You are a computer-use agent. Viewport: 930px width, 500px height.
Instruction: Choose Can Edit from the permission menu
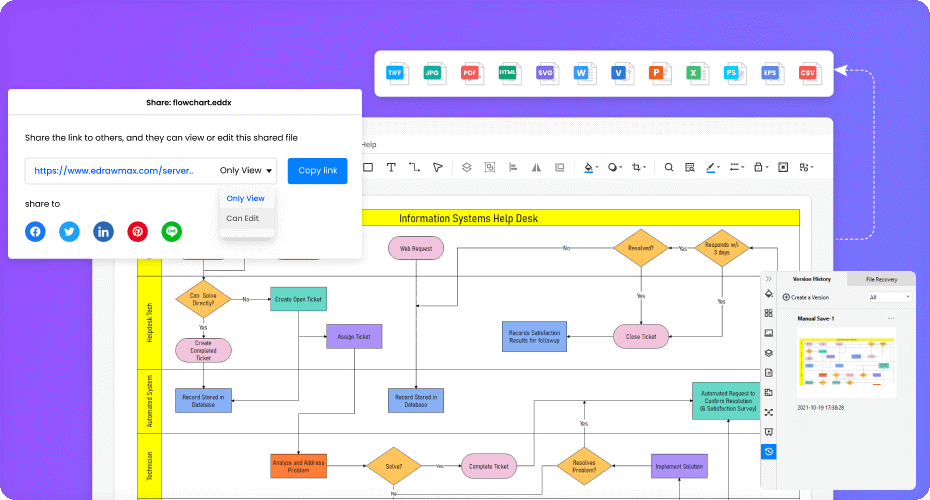(x=243, y=218)
